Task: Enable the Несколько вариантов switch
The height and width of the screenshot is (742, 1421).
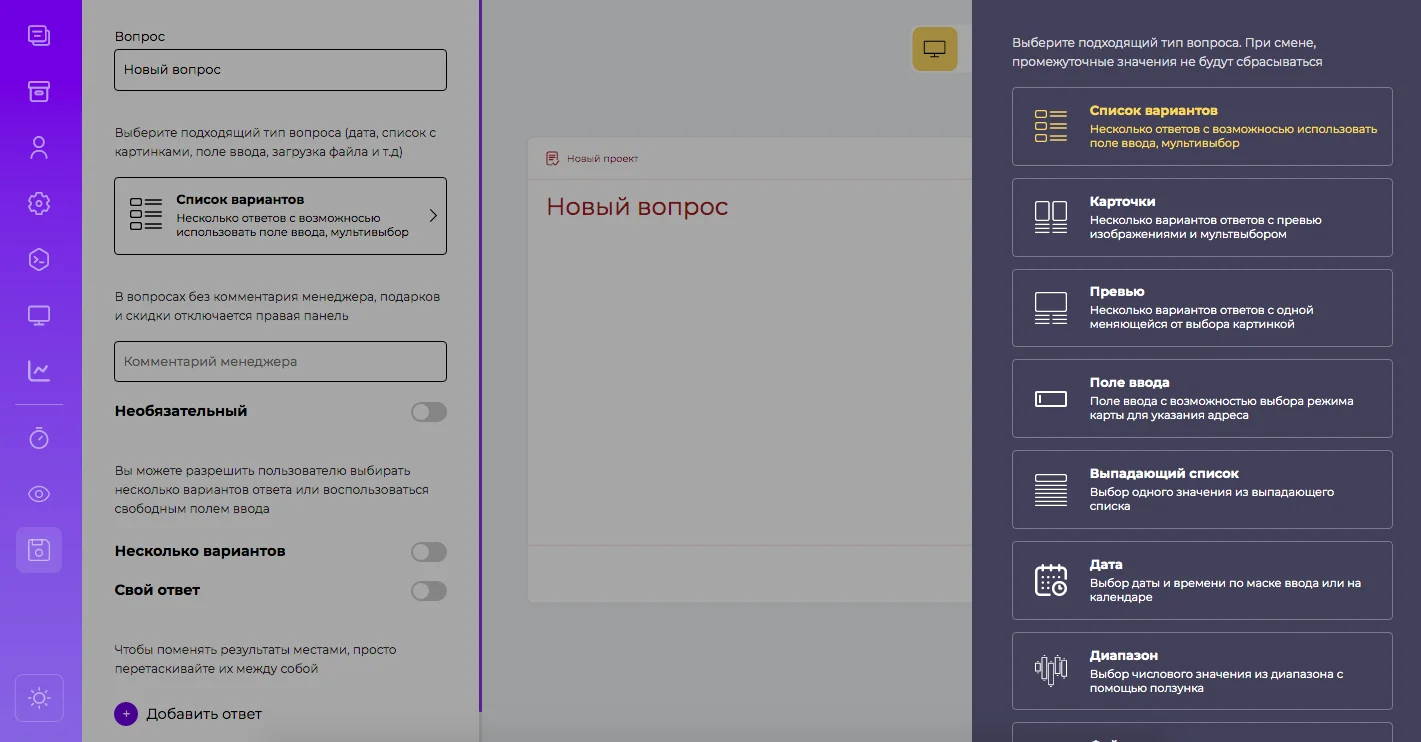Action: 429,552
